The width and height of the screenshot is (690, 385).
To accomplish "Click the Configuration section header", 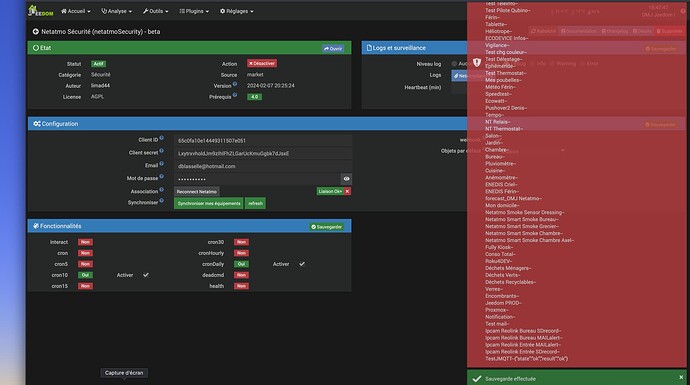I will [x=247, y=124].
